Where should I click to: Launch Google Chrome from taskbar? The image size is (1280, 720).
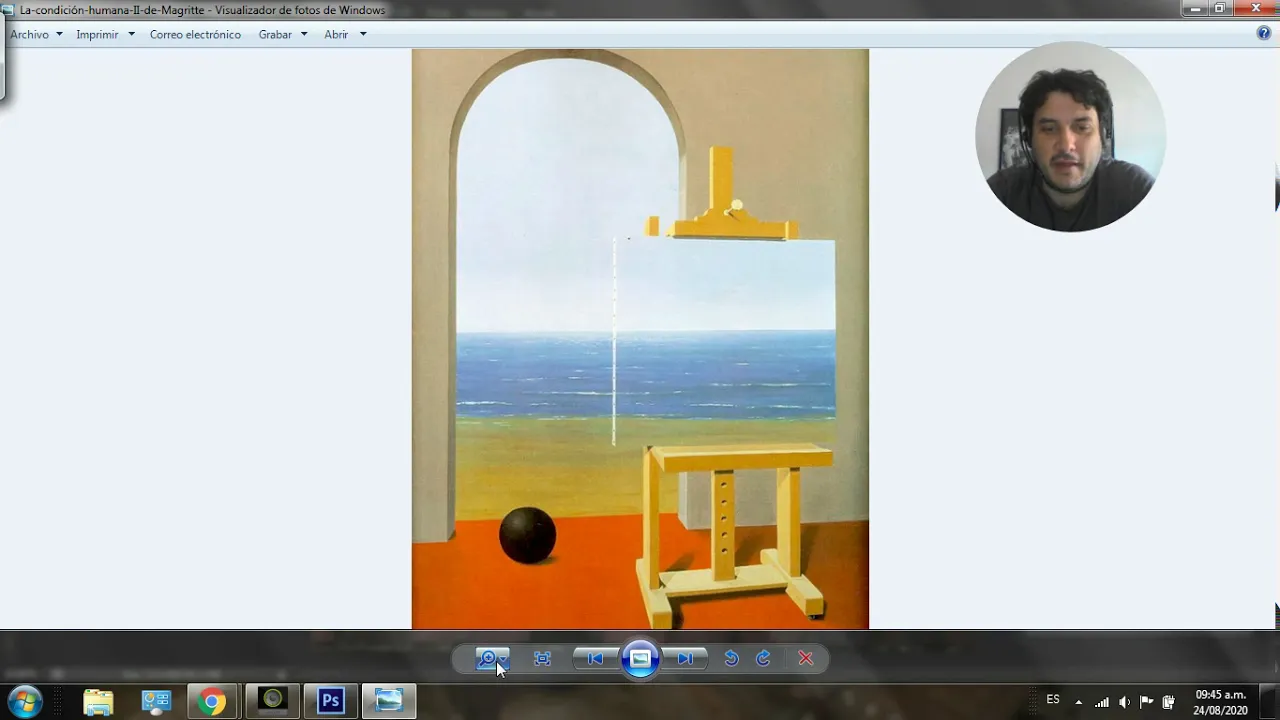click(212, 702)
